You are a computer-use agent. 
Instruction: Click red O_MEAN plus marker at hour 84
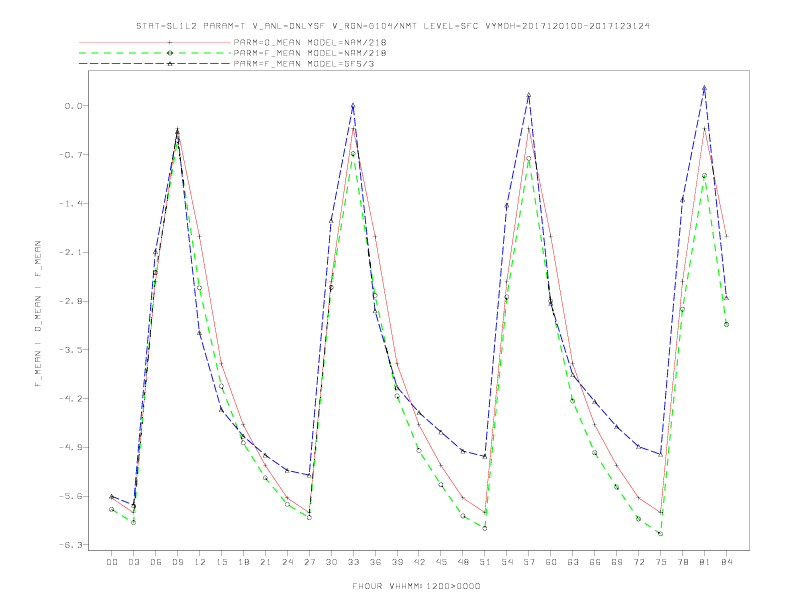726,236
